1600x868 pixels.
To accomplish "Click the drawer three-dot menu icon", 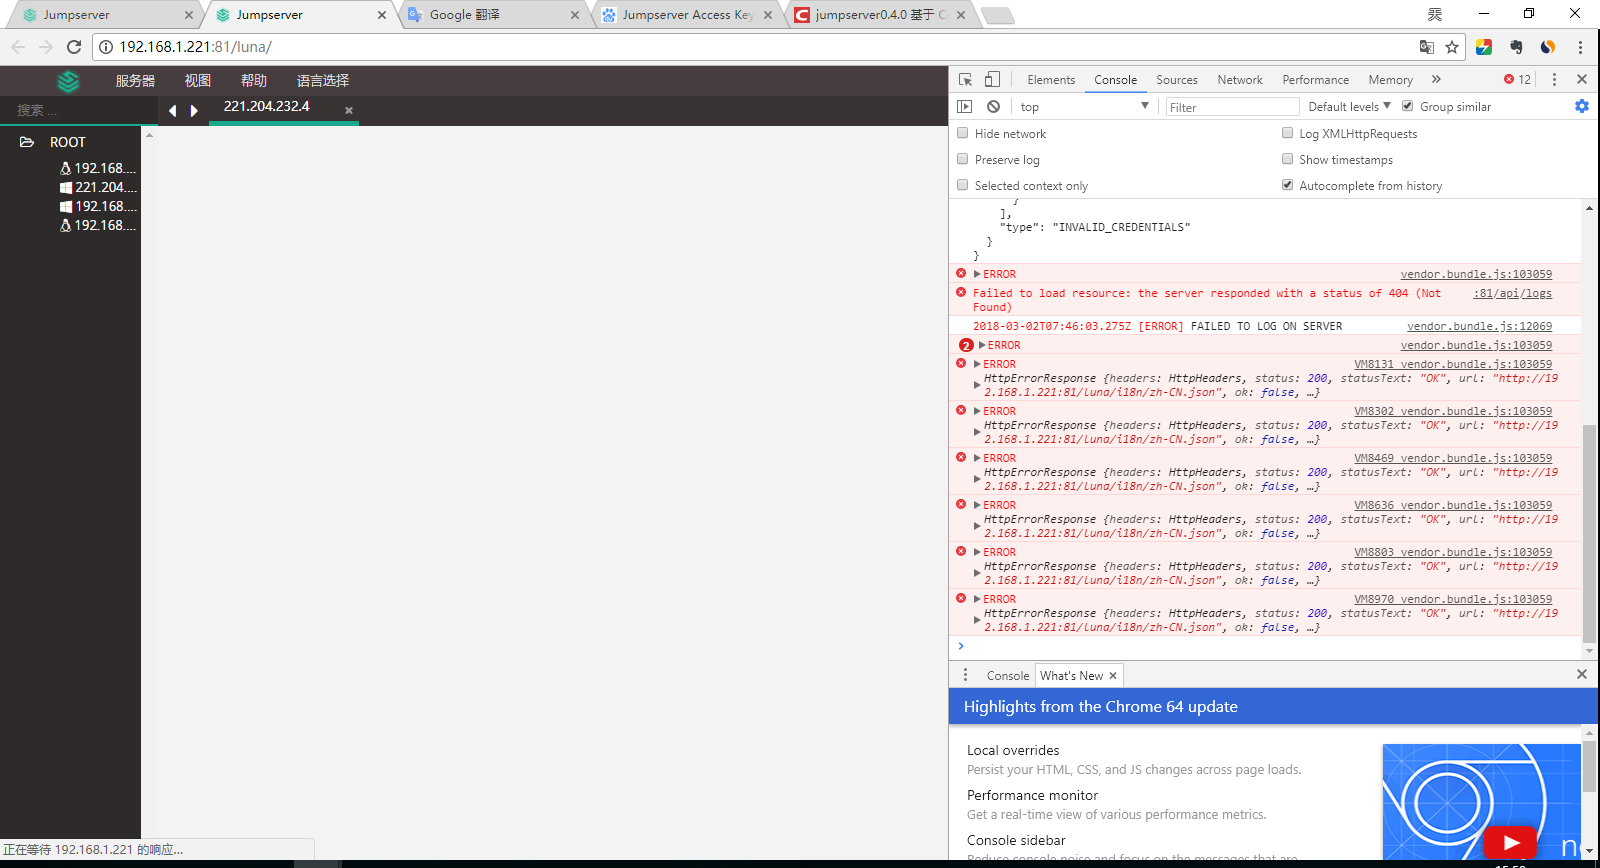I will (x=965, y=675).
